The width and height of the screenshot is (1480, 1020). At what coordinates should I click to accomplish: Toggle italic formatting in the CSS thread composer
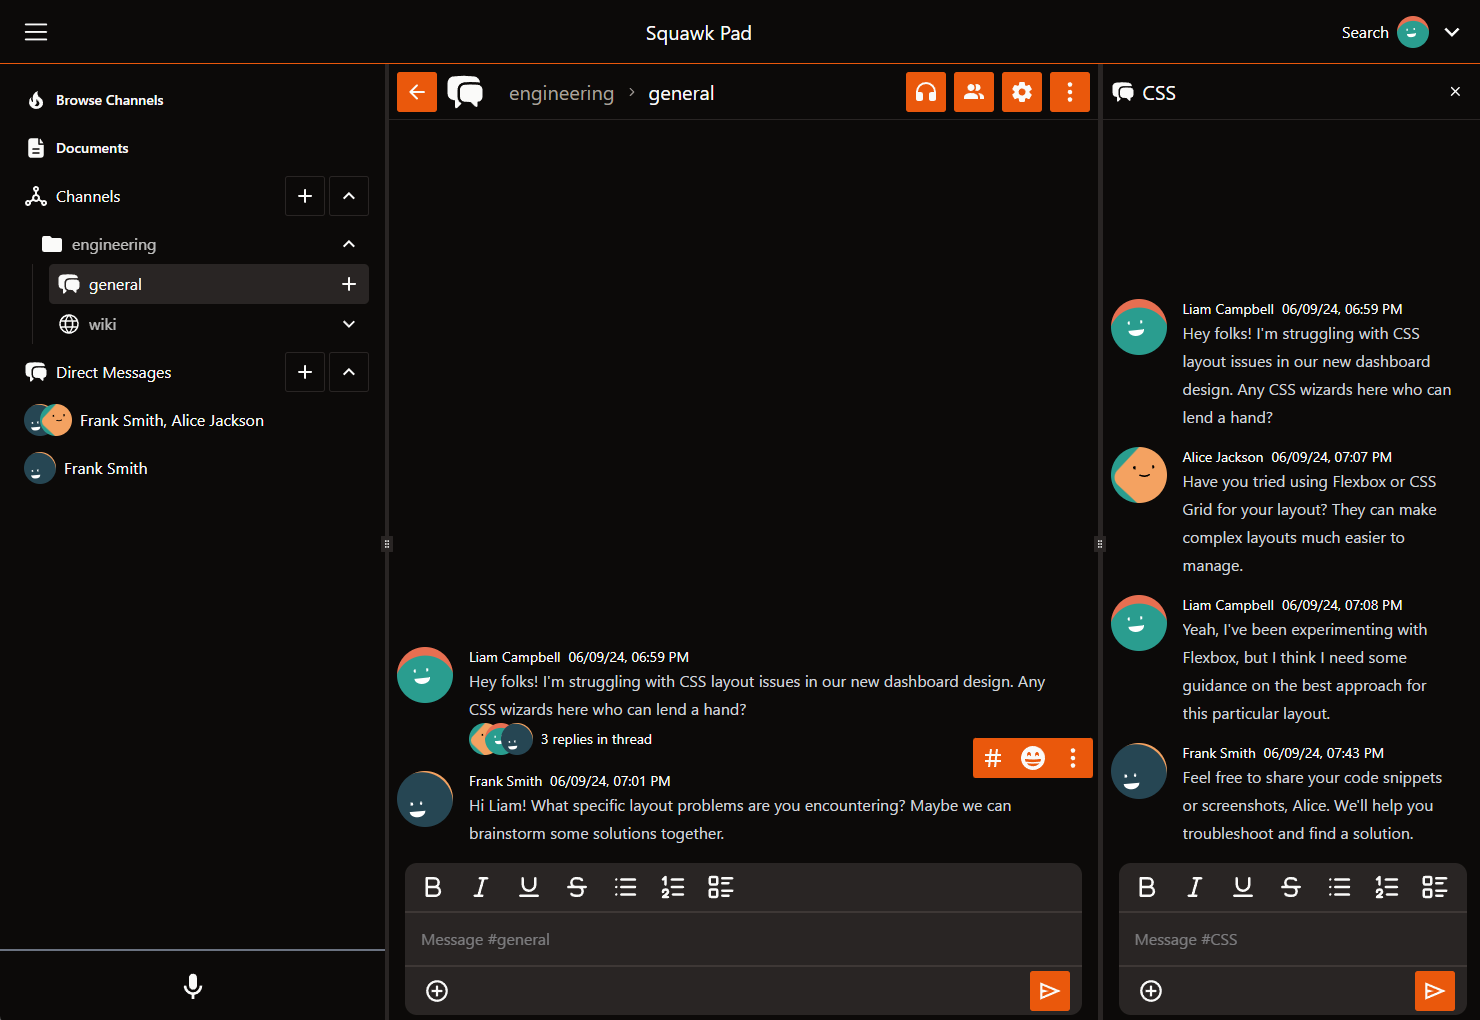[x=1194, y=887]
